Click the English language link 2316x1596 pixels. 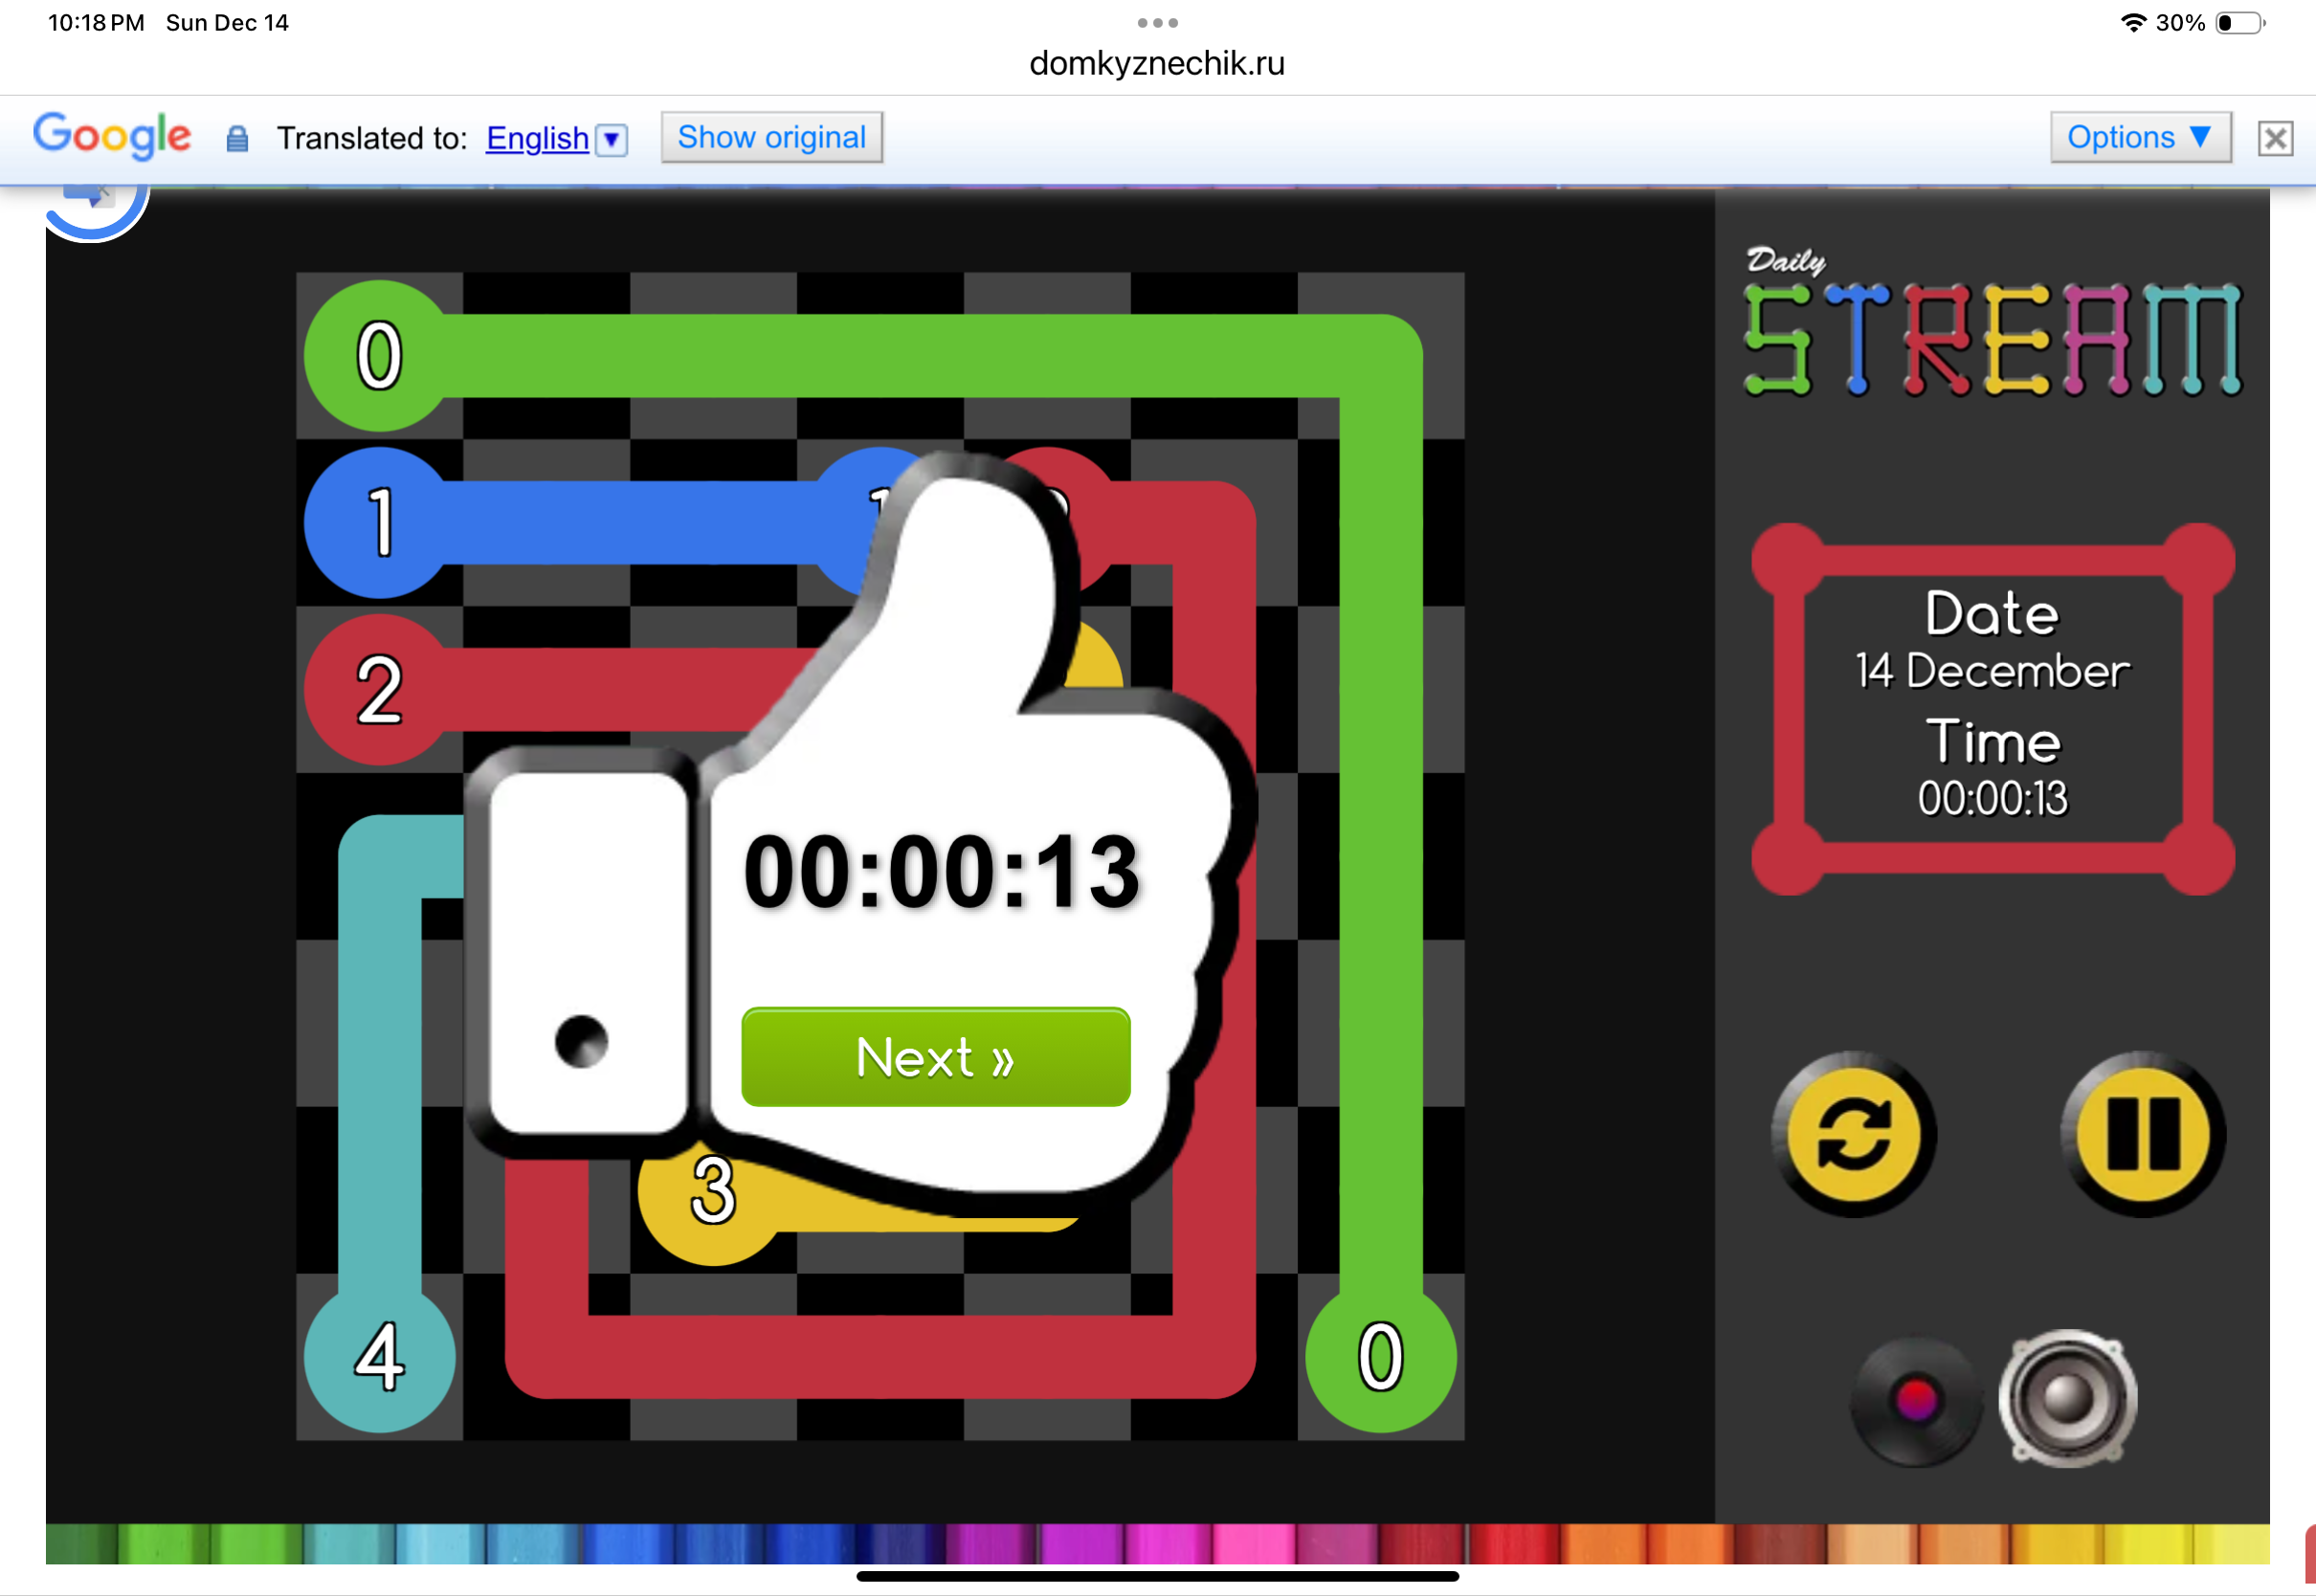pos(537,138)
